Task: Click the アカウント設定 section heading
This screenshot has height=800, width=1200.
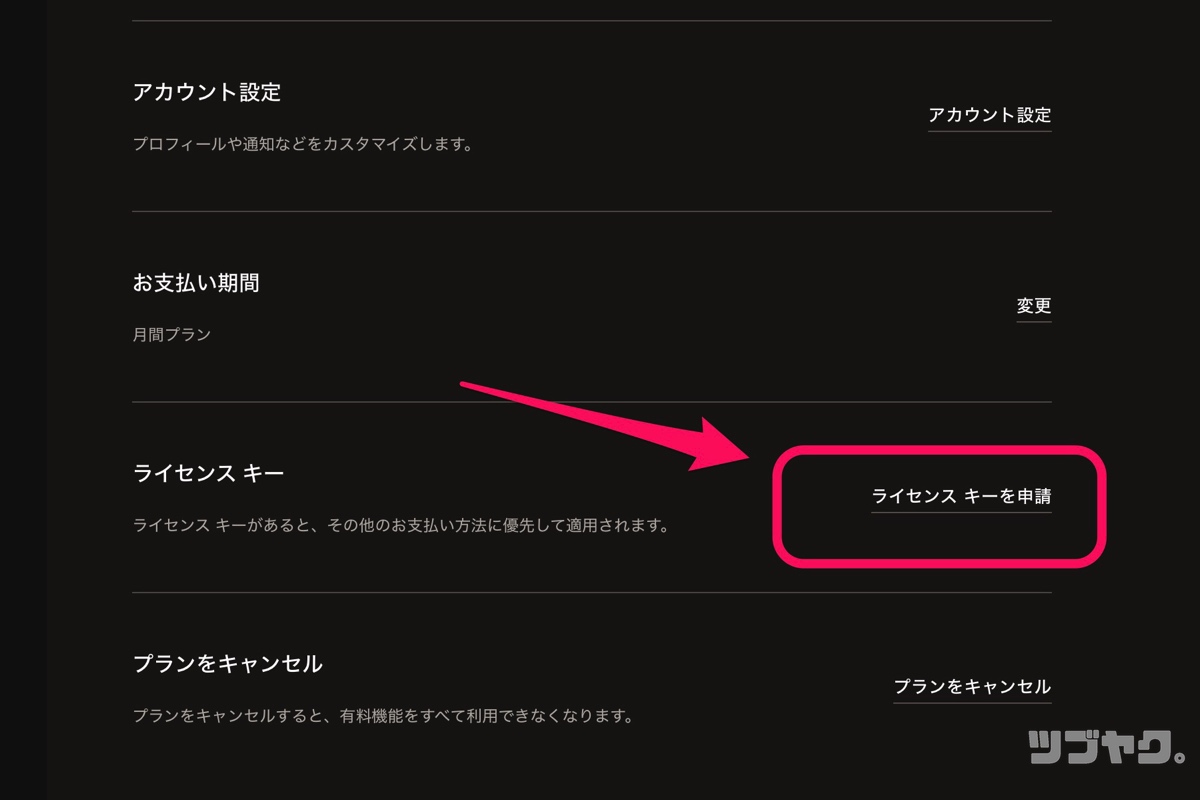Action: pyautogui.click(x=207, y=93)
